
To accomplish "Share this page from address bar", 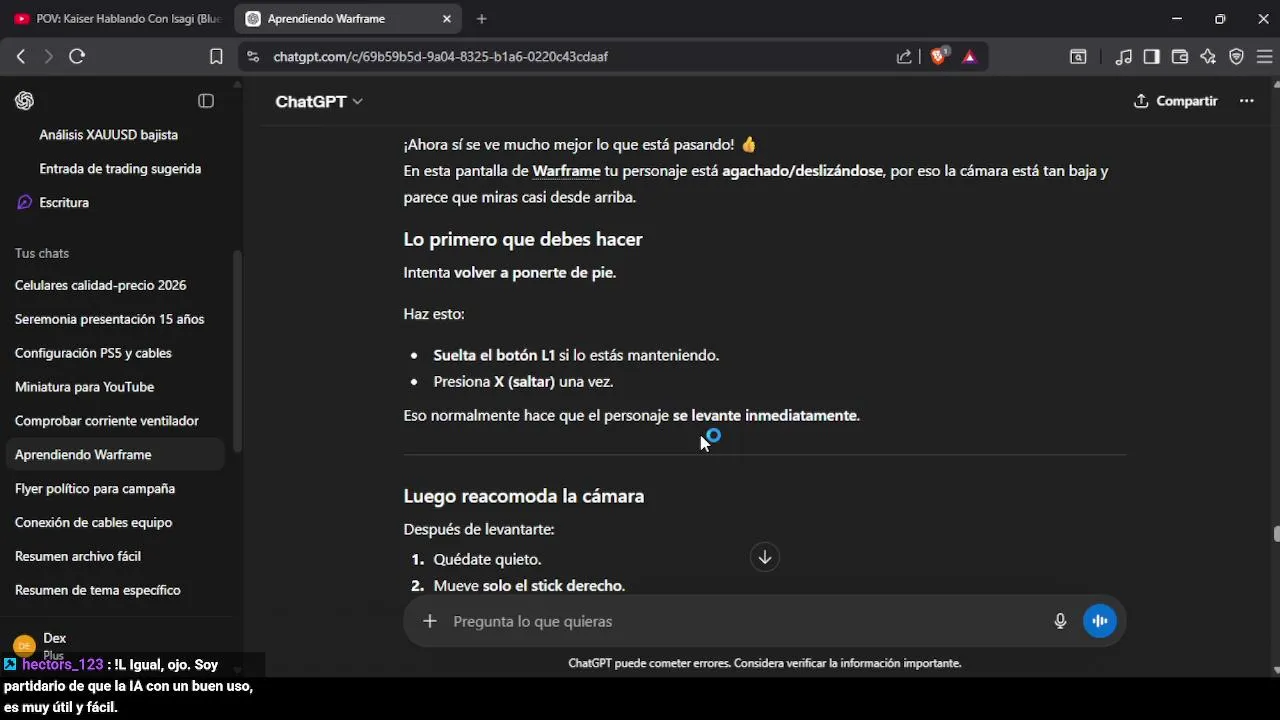I will click(x=904, y=57).
